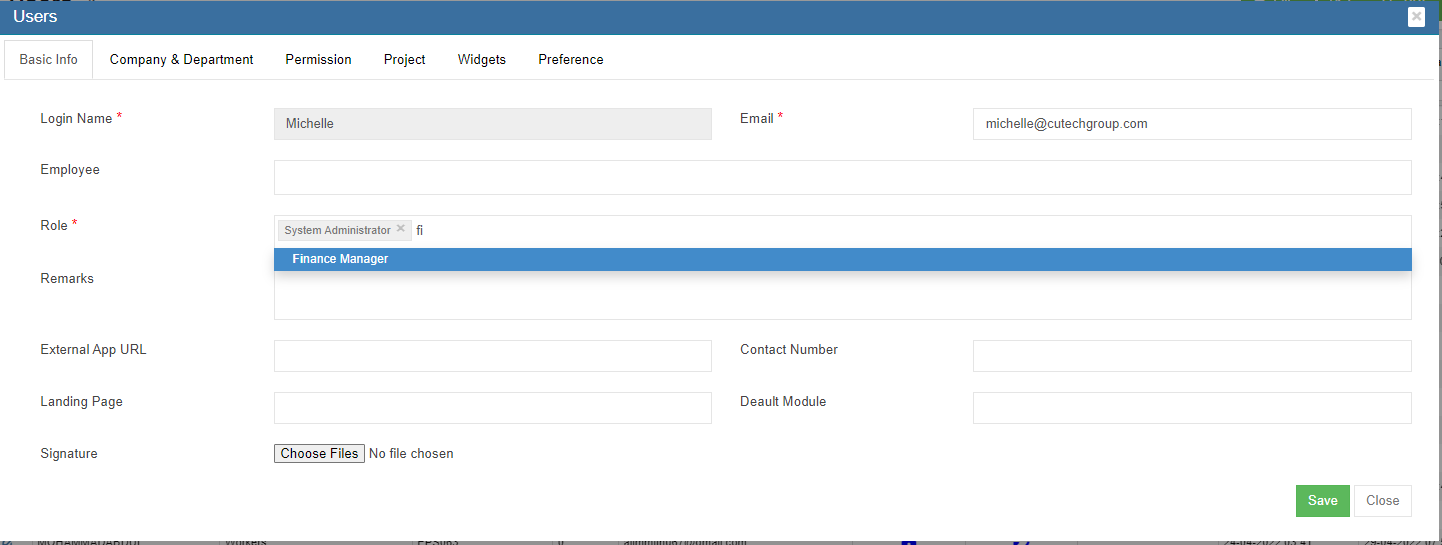Screen dimensions: 1442x545
Task: Switch to the Widgets tab
Action: coord(481,60)
